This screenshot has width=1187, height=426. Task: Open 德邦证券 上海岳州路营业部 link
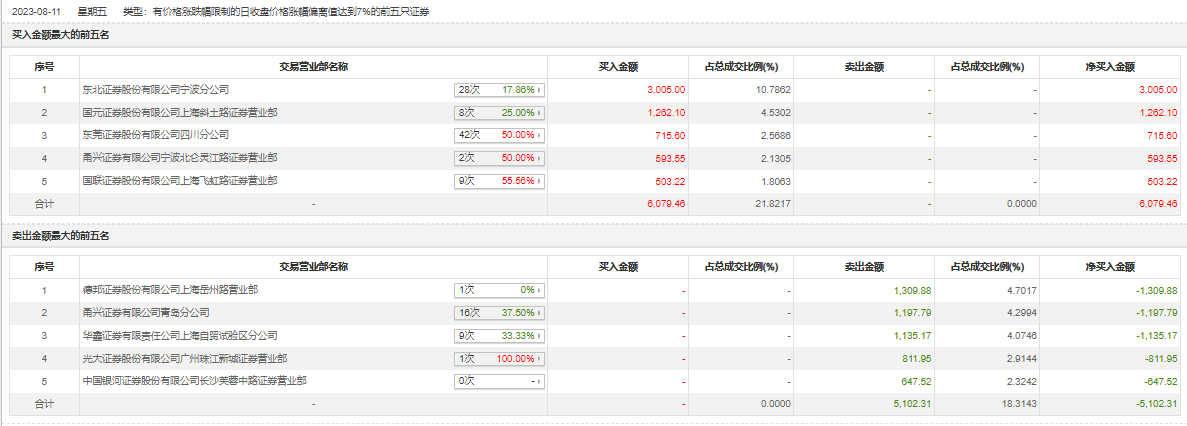[170, 290]
